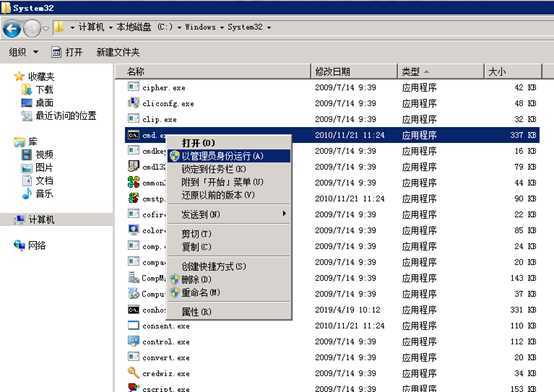
Task: Click the convert.exe file icon
Action: 134,357
